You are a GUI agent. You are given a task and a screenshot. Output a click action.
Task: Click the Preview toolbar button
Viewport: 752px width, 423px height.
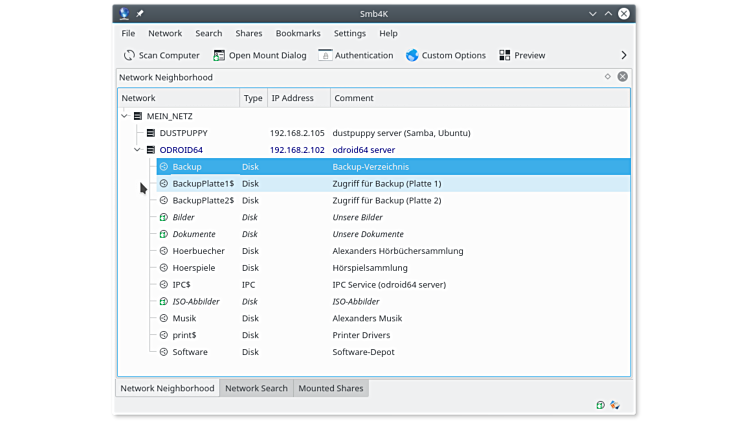pyautogui.click(x=522, y=55)
